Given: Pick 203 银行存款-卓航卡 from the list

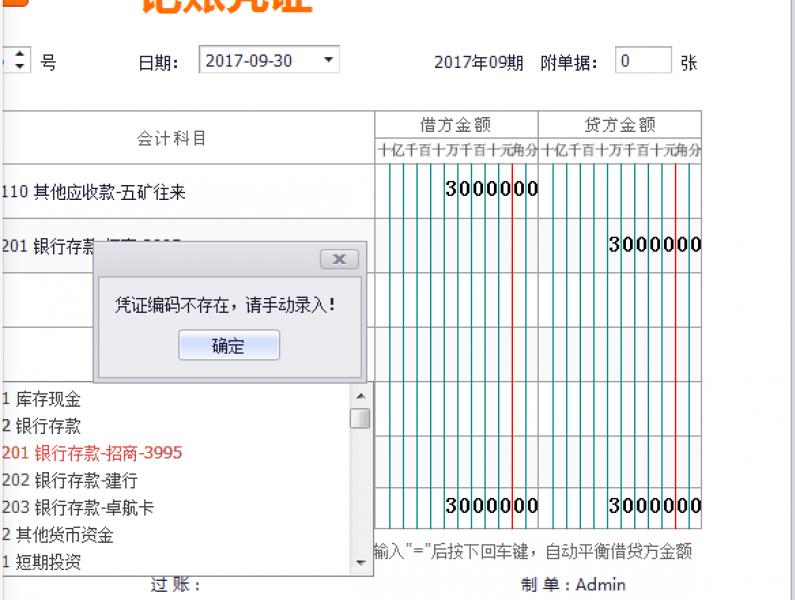Looking at the screenshot, I should pyautogui.click(x=78, y=507).
